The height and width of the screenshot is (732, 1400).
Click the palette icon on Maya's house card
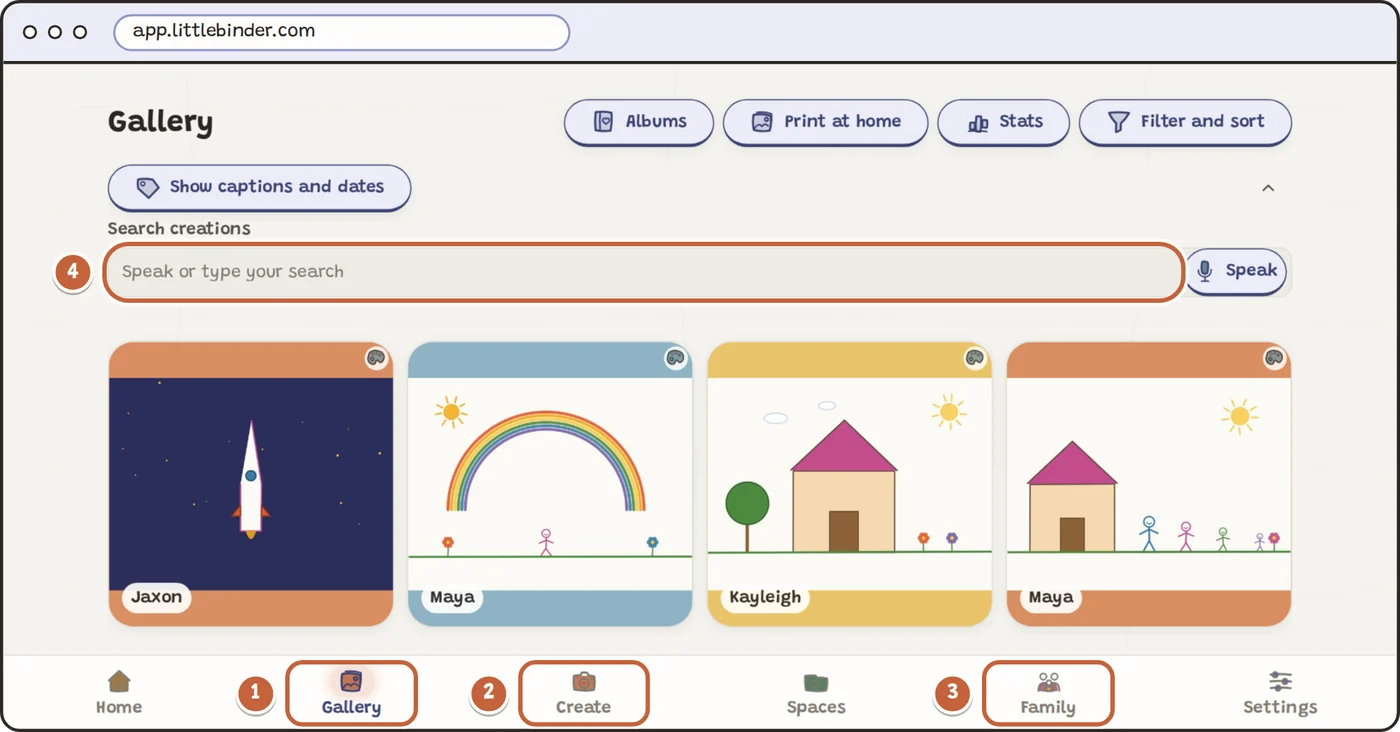tap(1274, 358)
